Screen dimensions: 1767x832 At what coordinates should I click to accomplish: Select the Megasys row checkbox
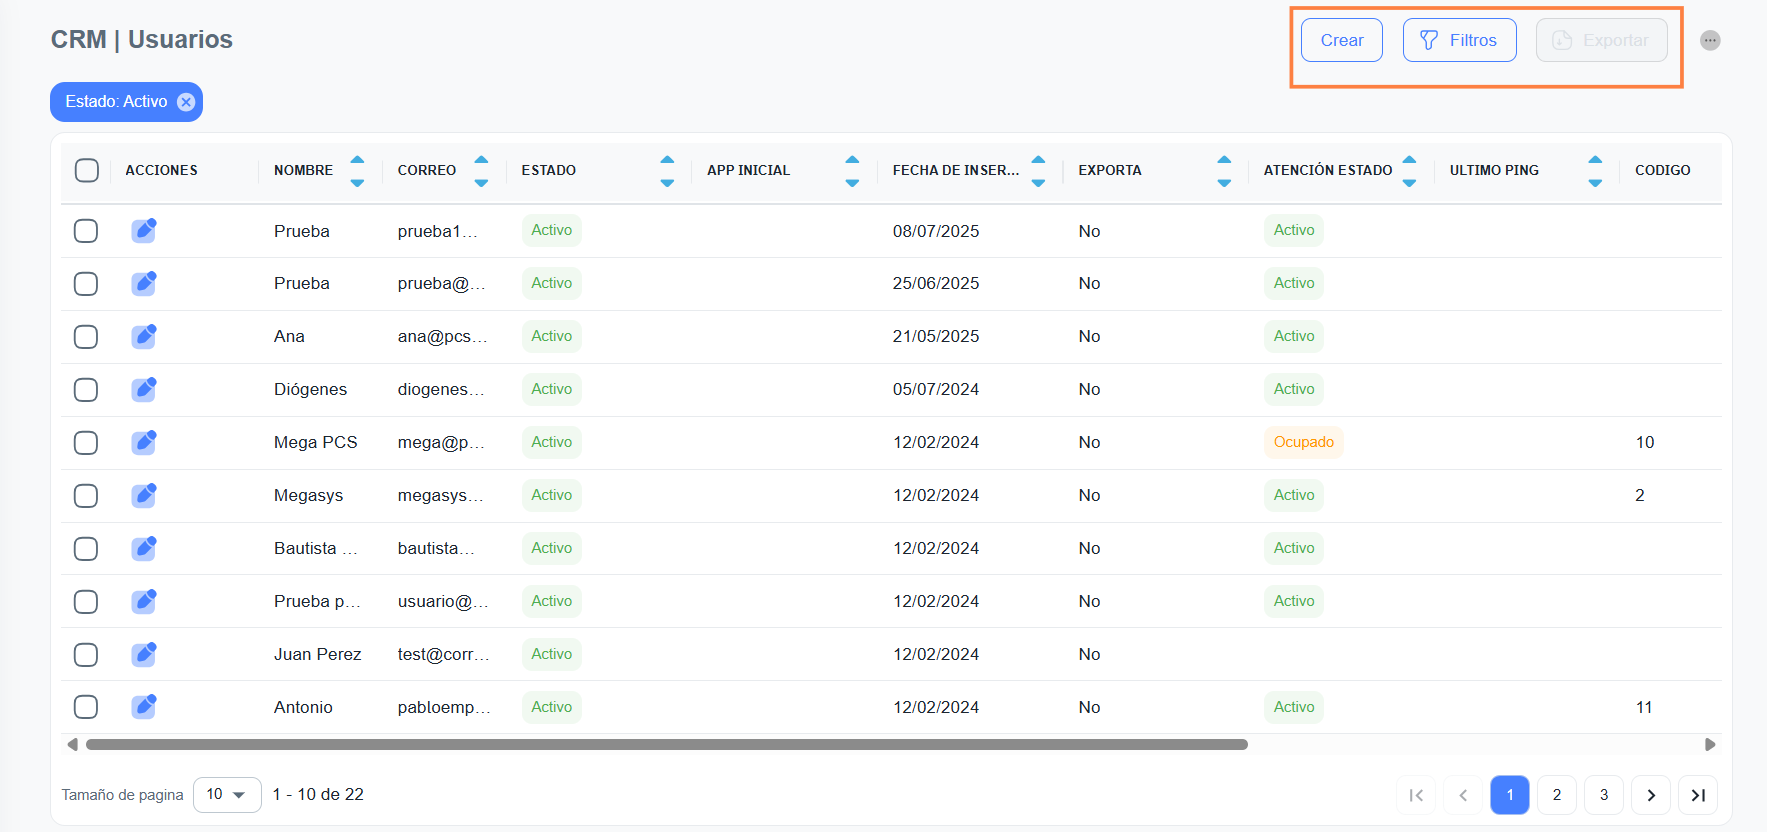point(86,495)
